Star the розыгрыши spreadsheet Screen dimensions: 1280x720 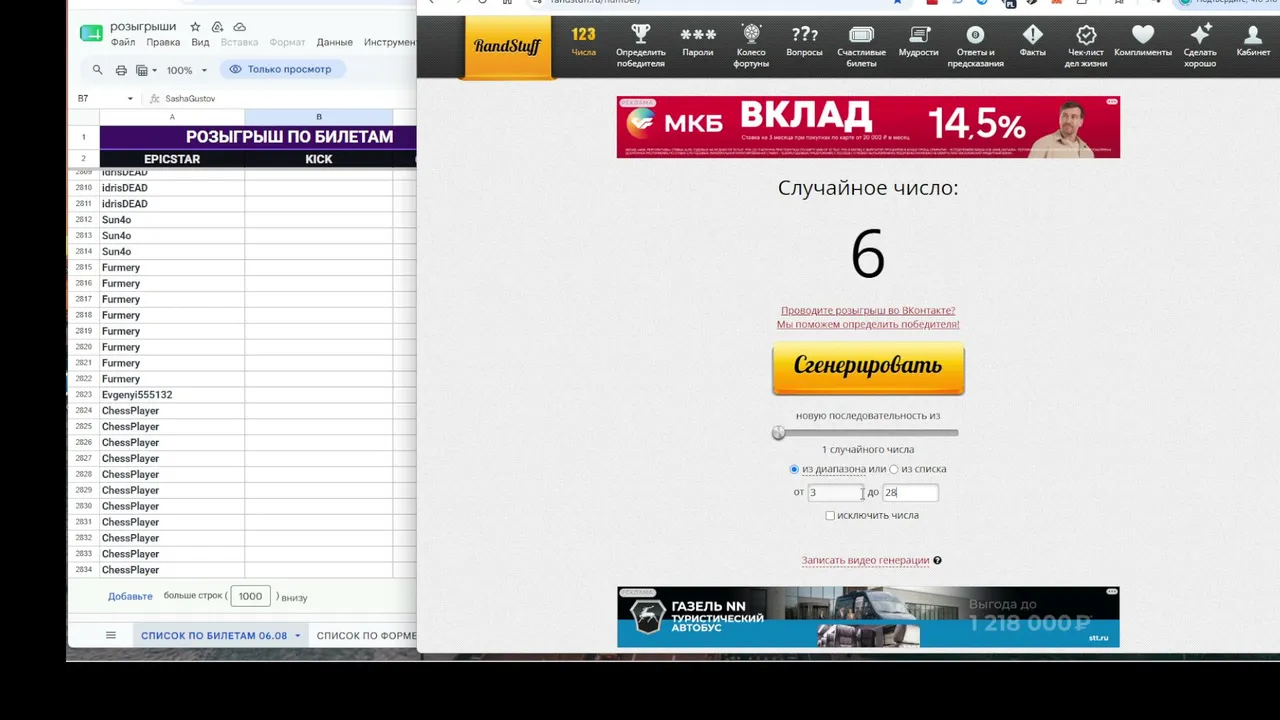[x=195, y=27]
